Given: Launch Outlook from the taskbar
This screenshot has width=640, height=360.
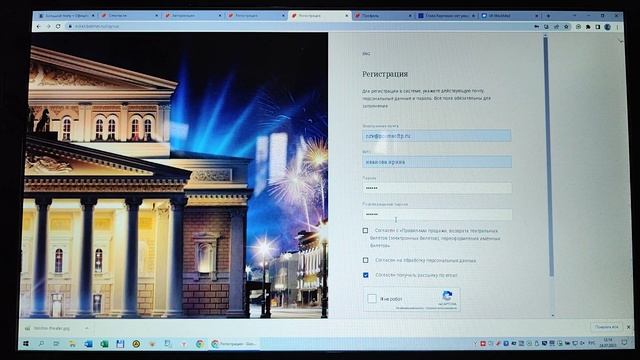Looking at the screenshot, I should point(88,344).
